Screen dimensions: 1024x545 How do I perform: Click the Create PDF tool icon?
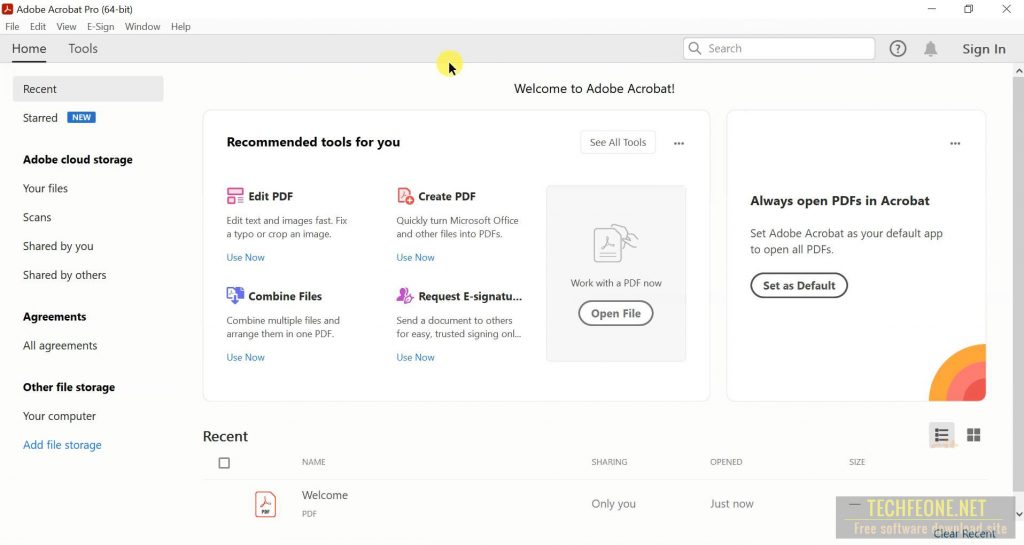[x=405, y=196]
